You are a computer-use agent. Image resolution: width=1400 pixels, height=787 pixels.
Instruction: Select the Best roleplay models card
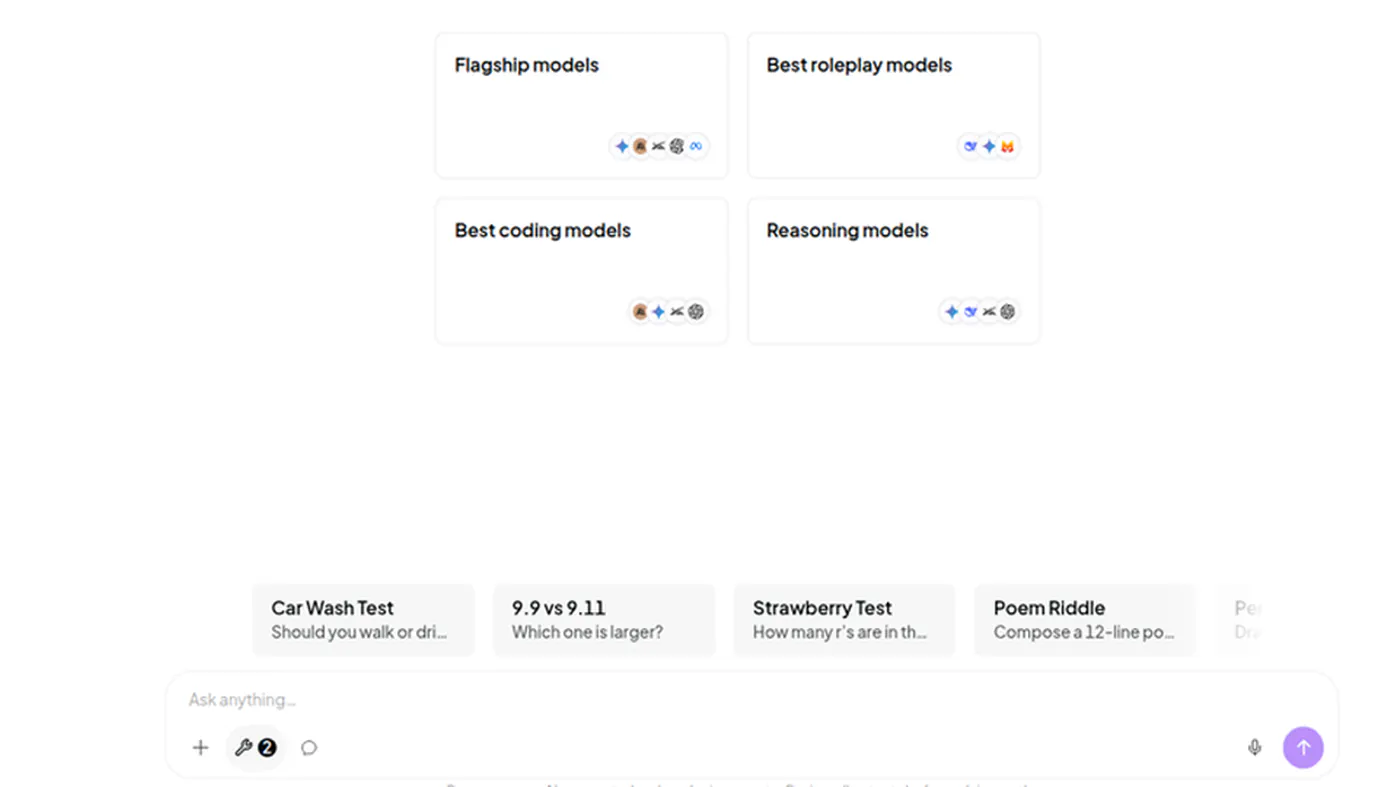tap(894, 105)
